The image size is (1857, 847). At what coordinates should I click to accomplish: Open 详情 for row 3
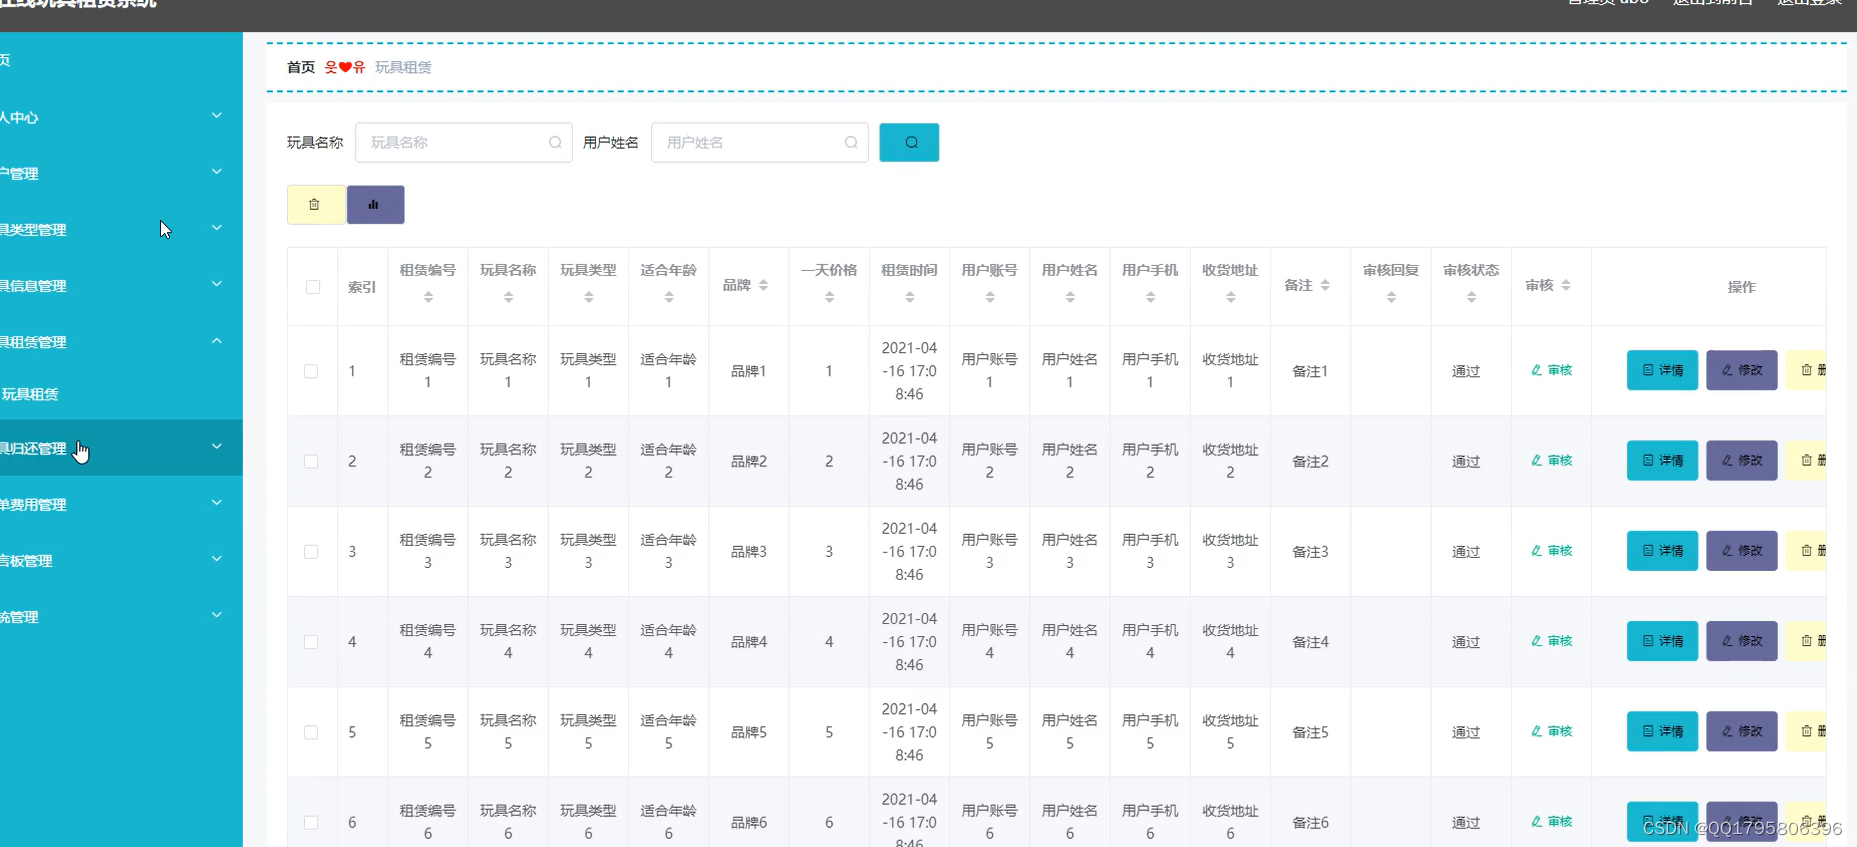coord(1662,551)
